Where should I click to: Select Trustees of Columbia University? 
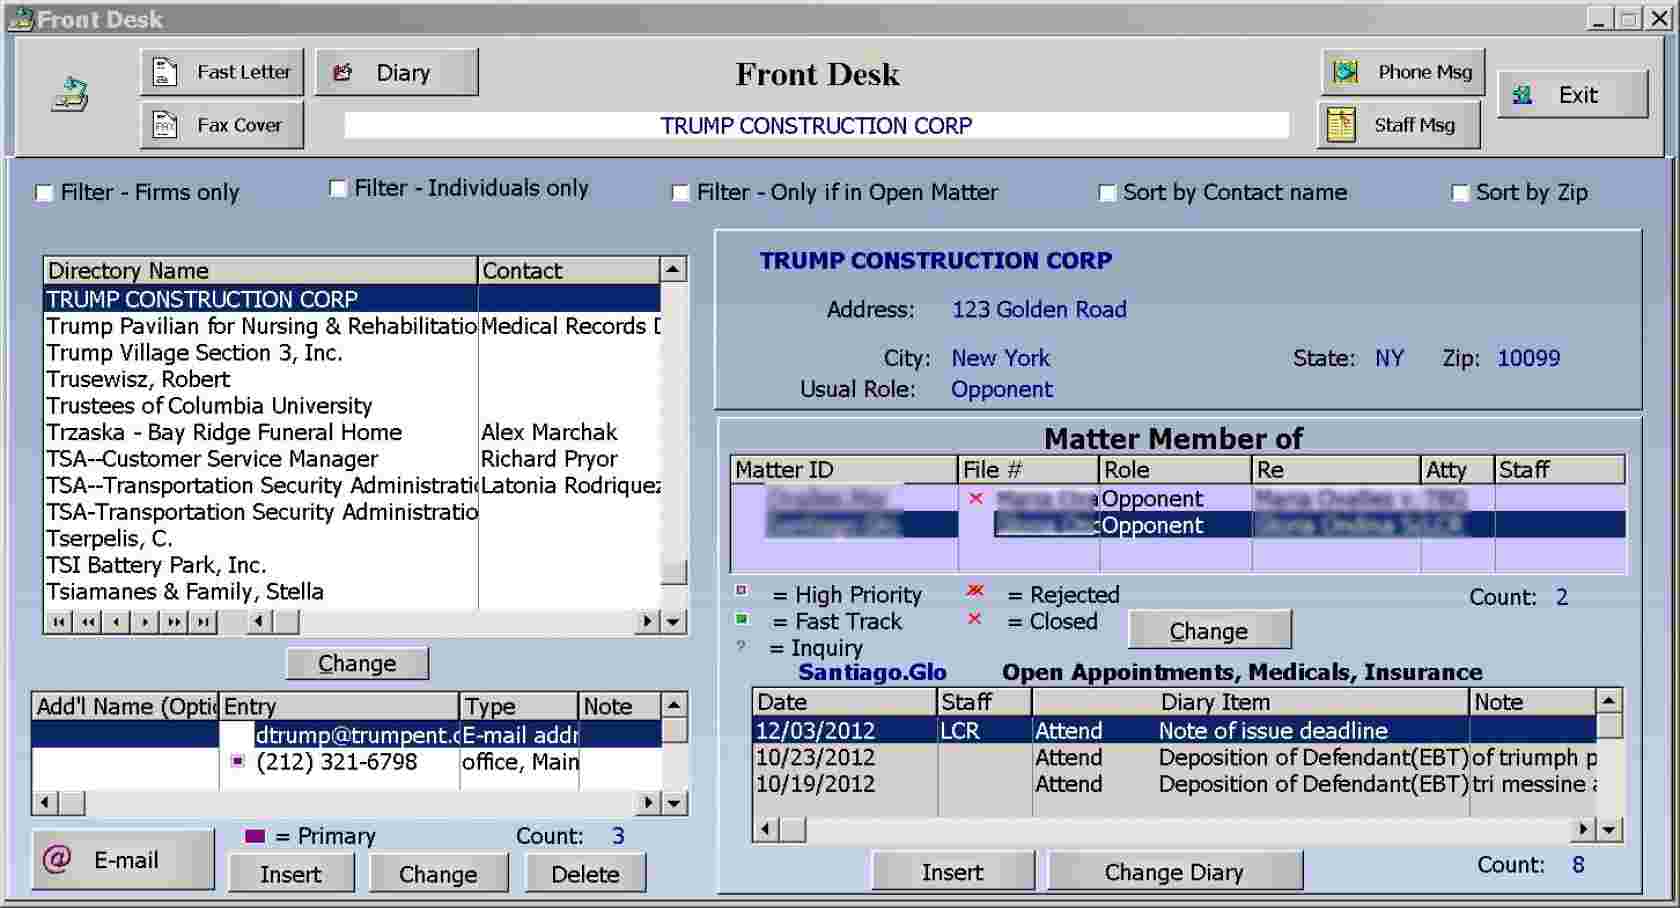coord(351,406)
